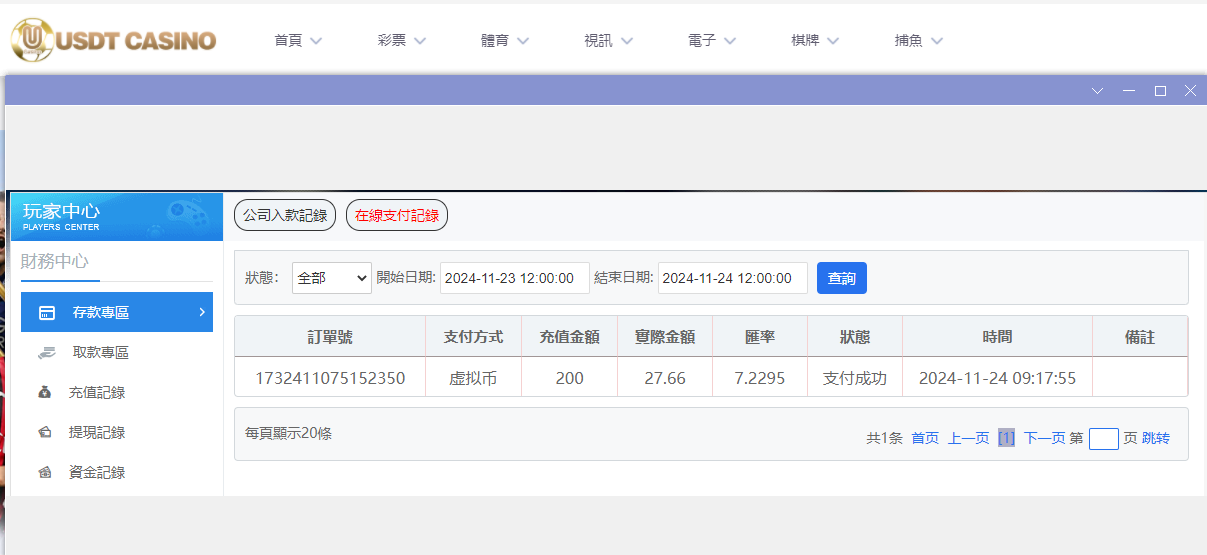Go to 下一页 next page link
Viewport: 1207px width, 555px height.
pos(1044,438)
